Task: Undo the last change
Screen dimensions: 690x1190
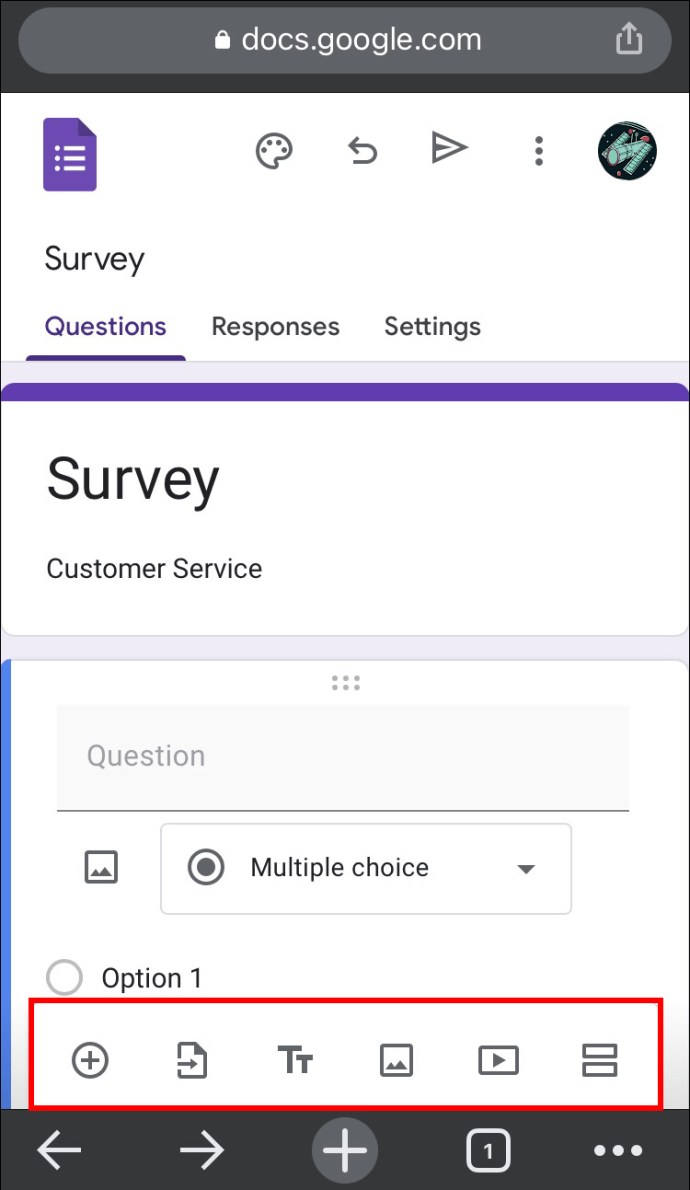Action: (x=362, y=150)
